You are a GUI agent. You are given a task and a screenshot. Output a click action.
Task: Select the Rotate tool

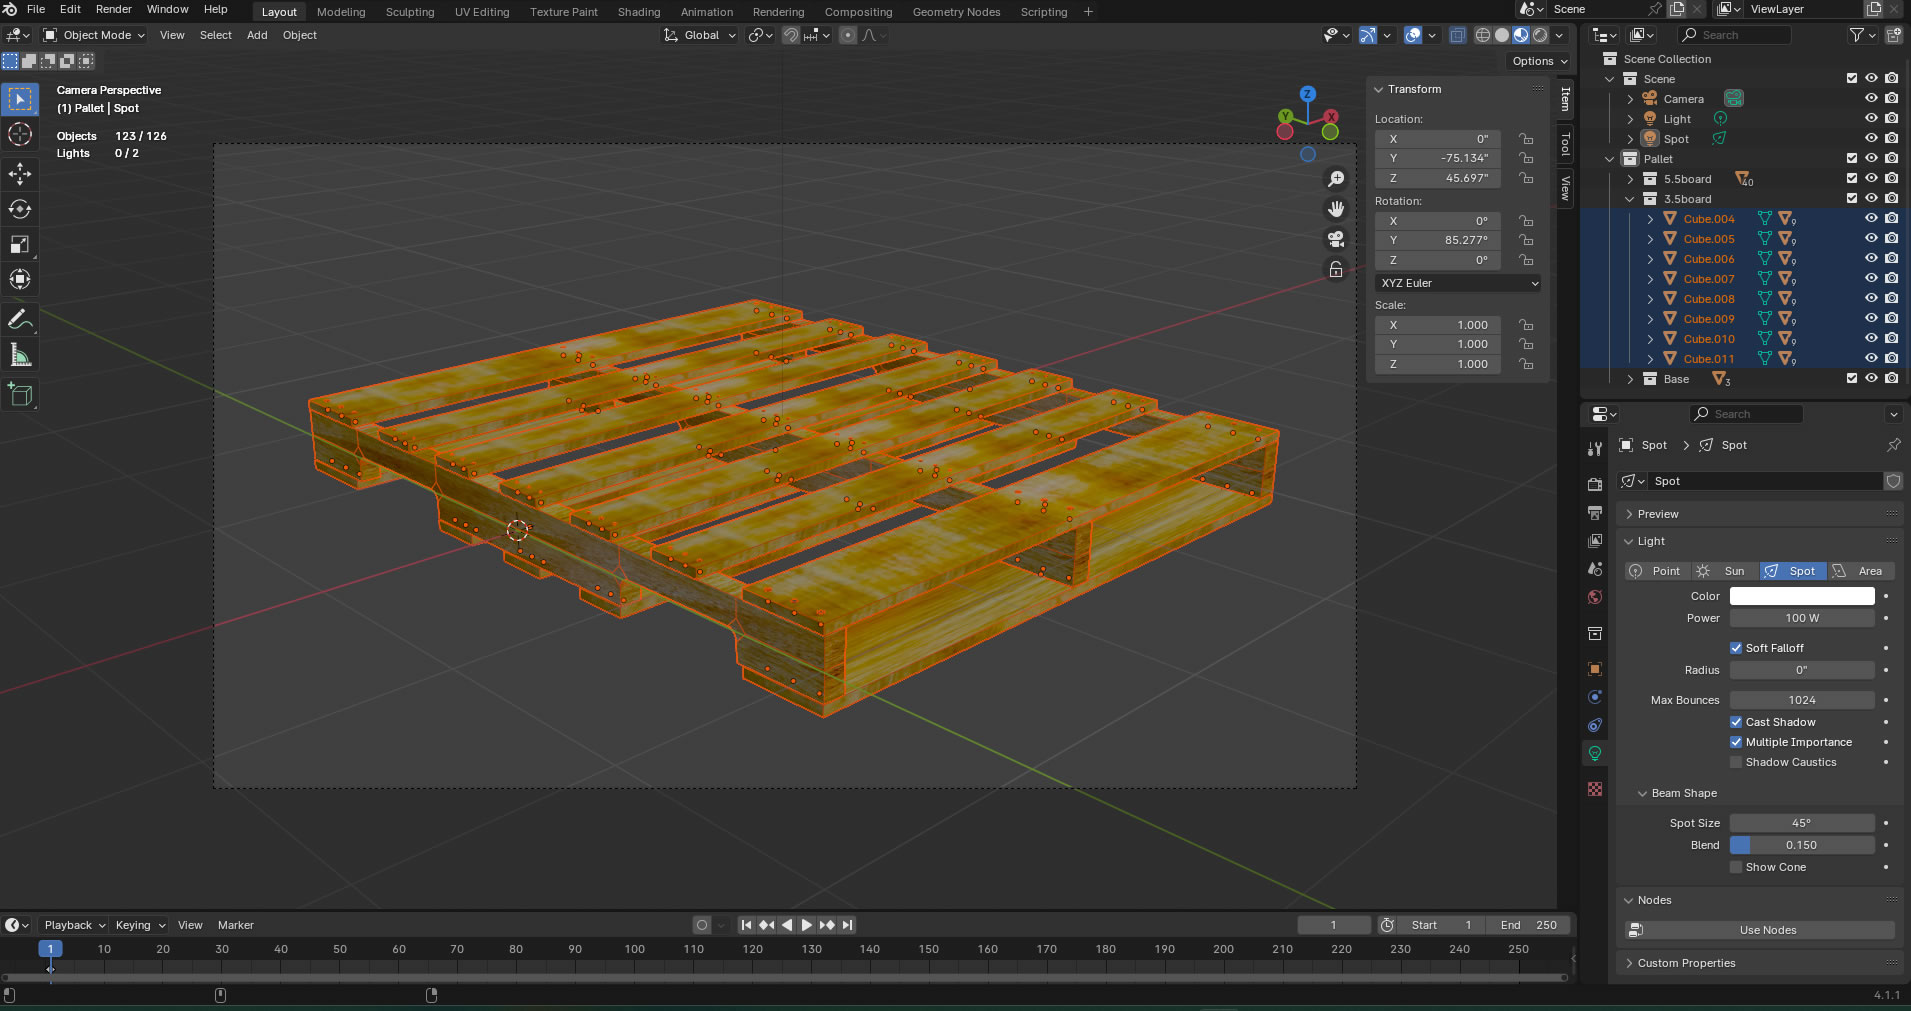pyautogui.click(x=20, y=209)
